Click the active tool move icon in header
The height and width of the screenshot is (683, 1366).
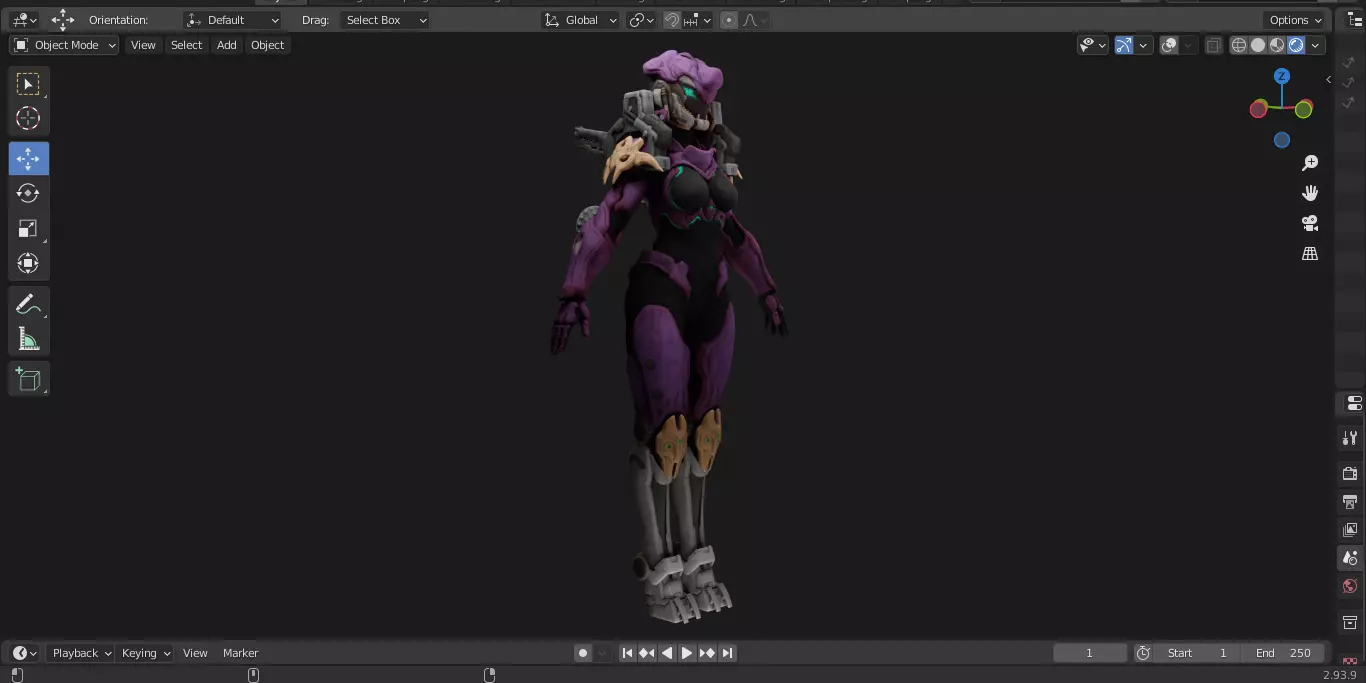pos(63,20)
